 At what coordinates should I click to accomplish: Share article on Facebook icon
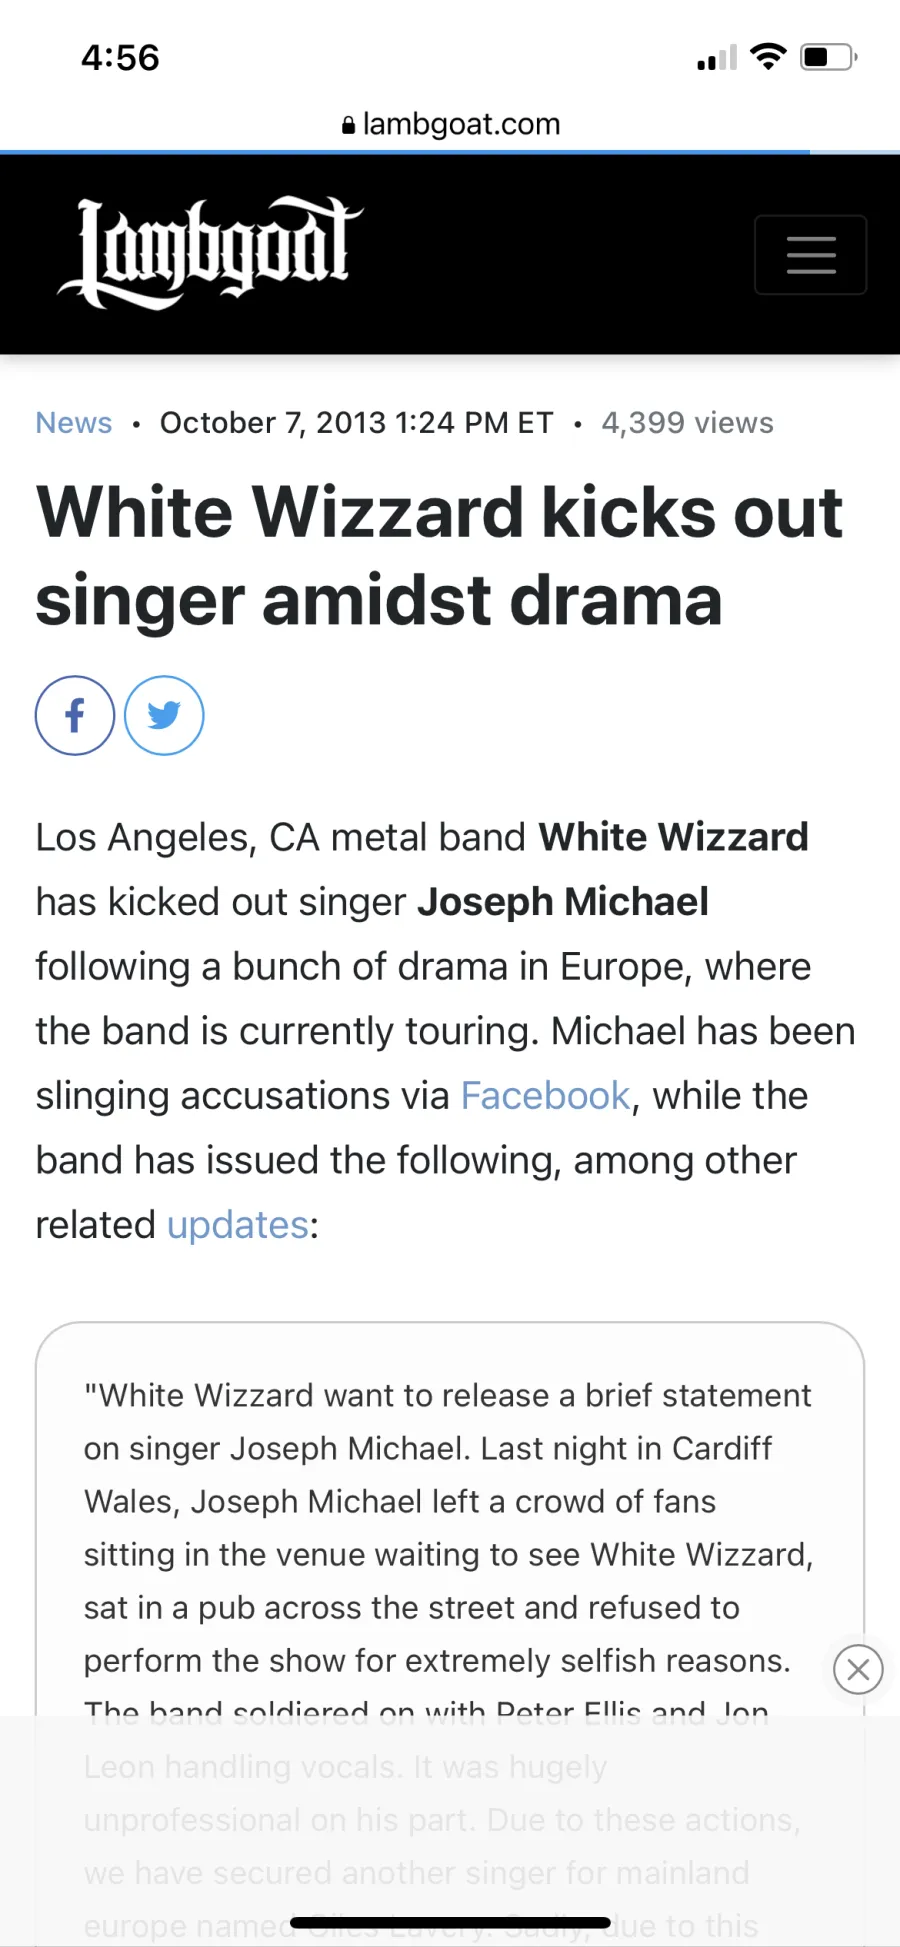[x=75, y=715]
